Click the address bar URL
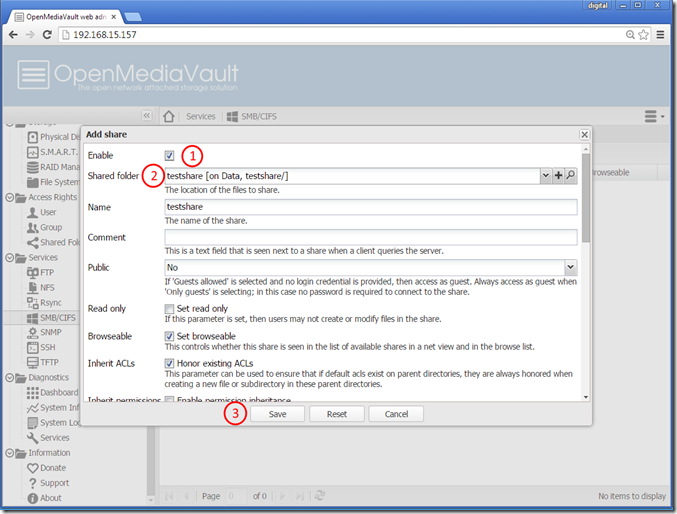This screenshot has width=677, height=514. 105,35
